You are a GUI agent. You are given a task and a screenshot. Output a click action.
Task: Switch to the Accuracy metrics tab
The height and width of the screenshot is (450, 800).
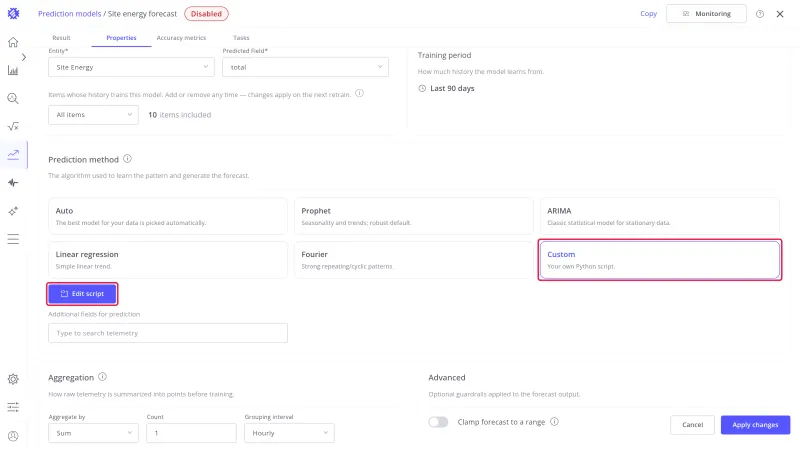pyautogui.click(x=181, y=38)
